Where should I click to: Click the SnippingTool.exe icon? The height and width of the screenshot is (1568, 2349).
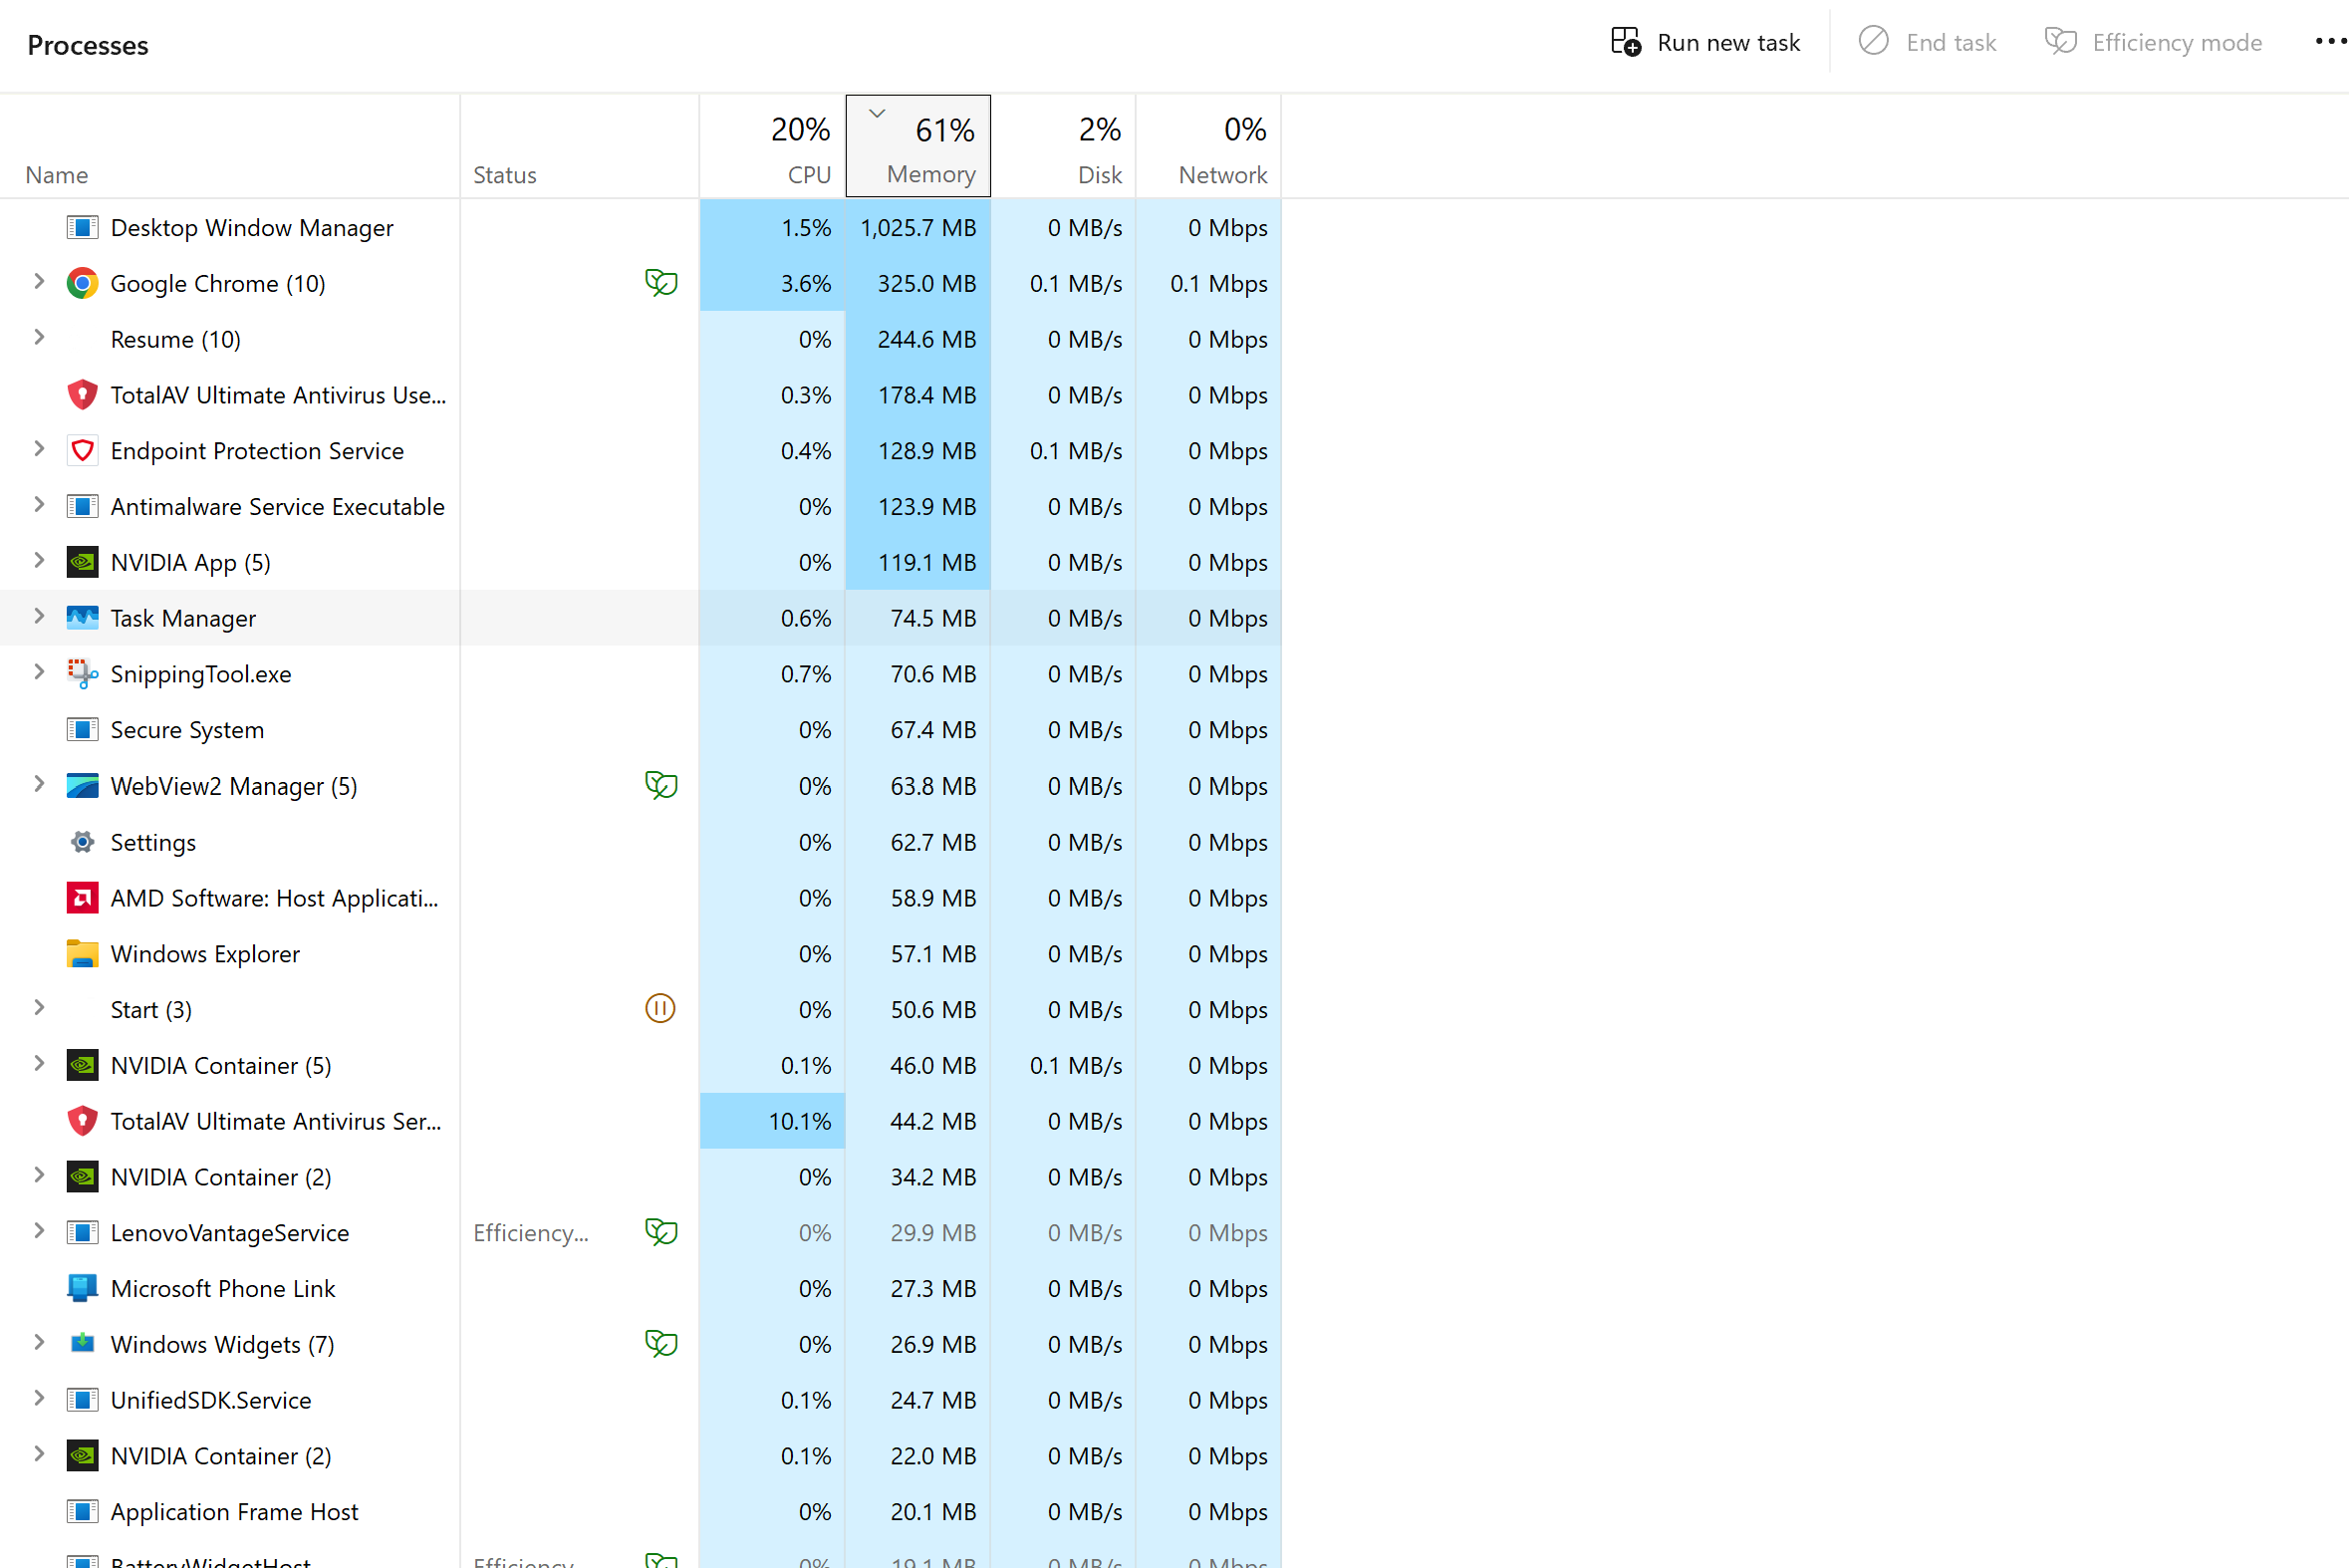(82, 674)
